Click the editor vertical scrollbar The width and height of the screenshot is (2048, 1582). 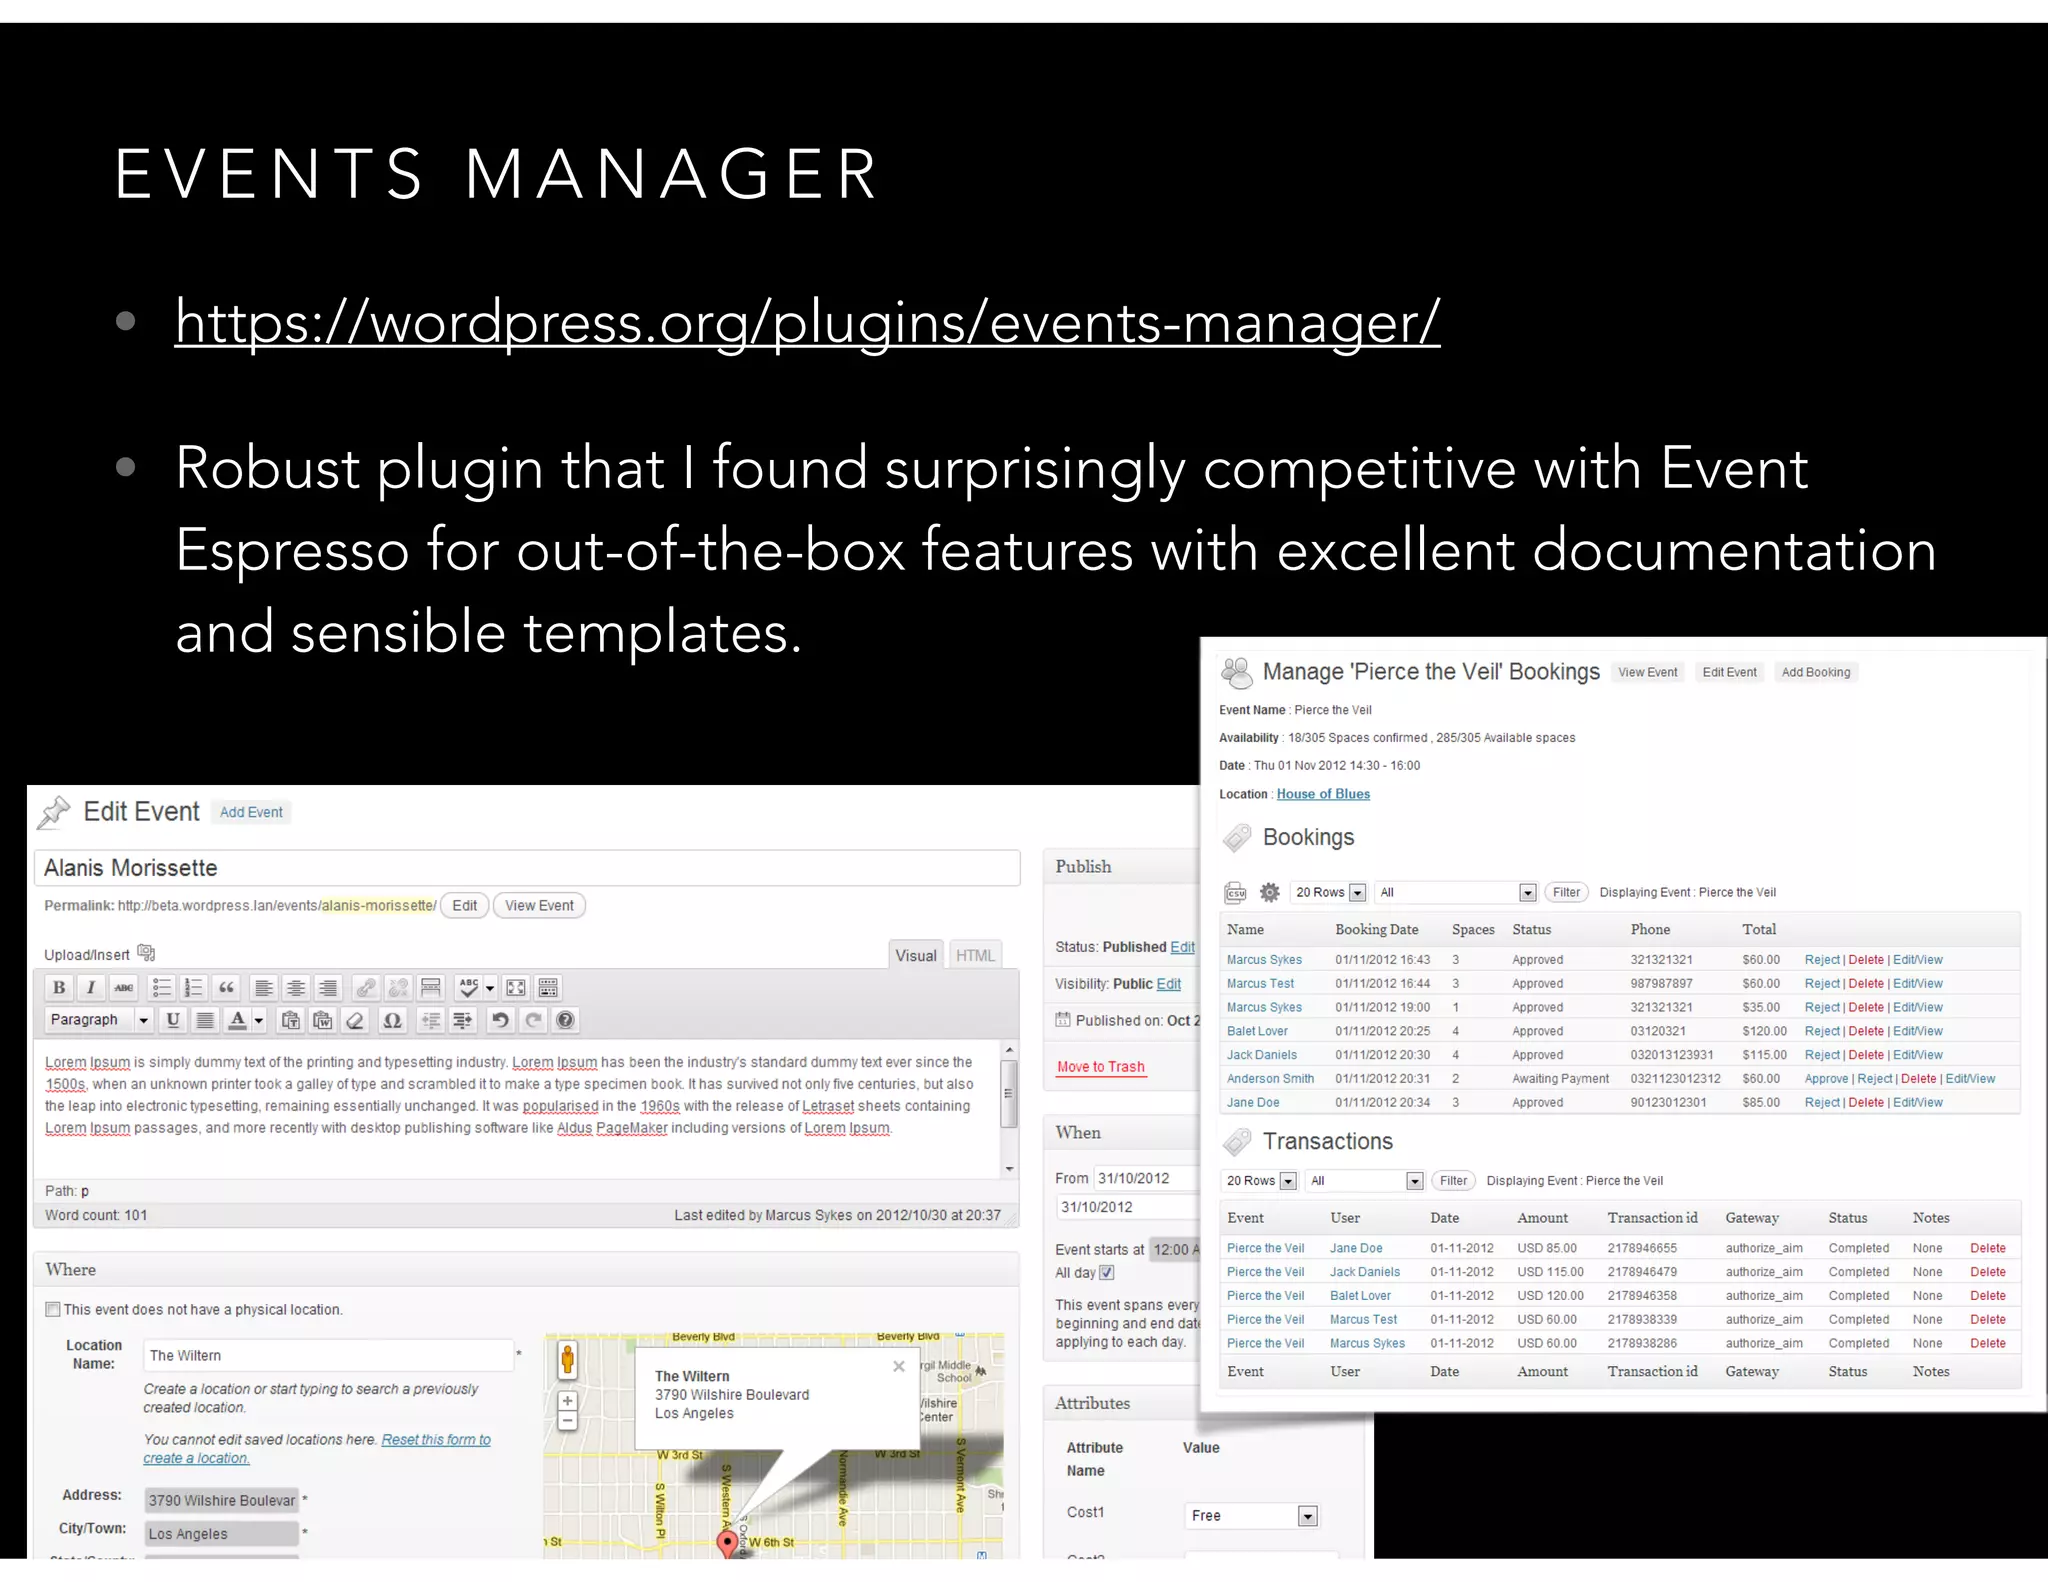point(1009,1109)
